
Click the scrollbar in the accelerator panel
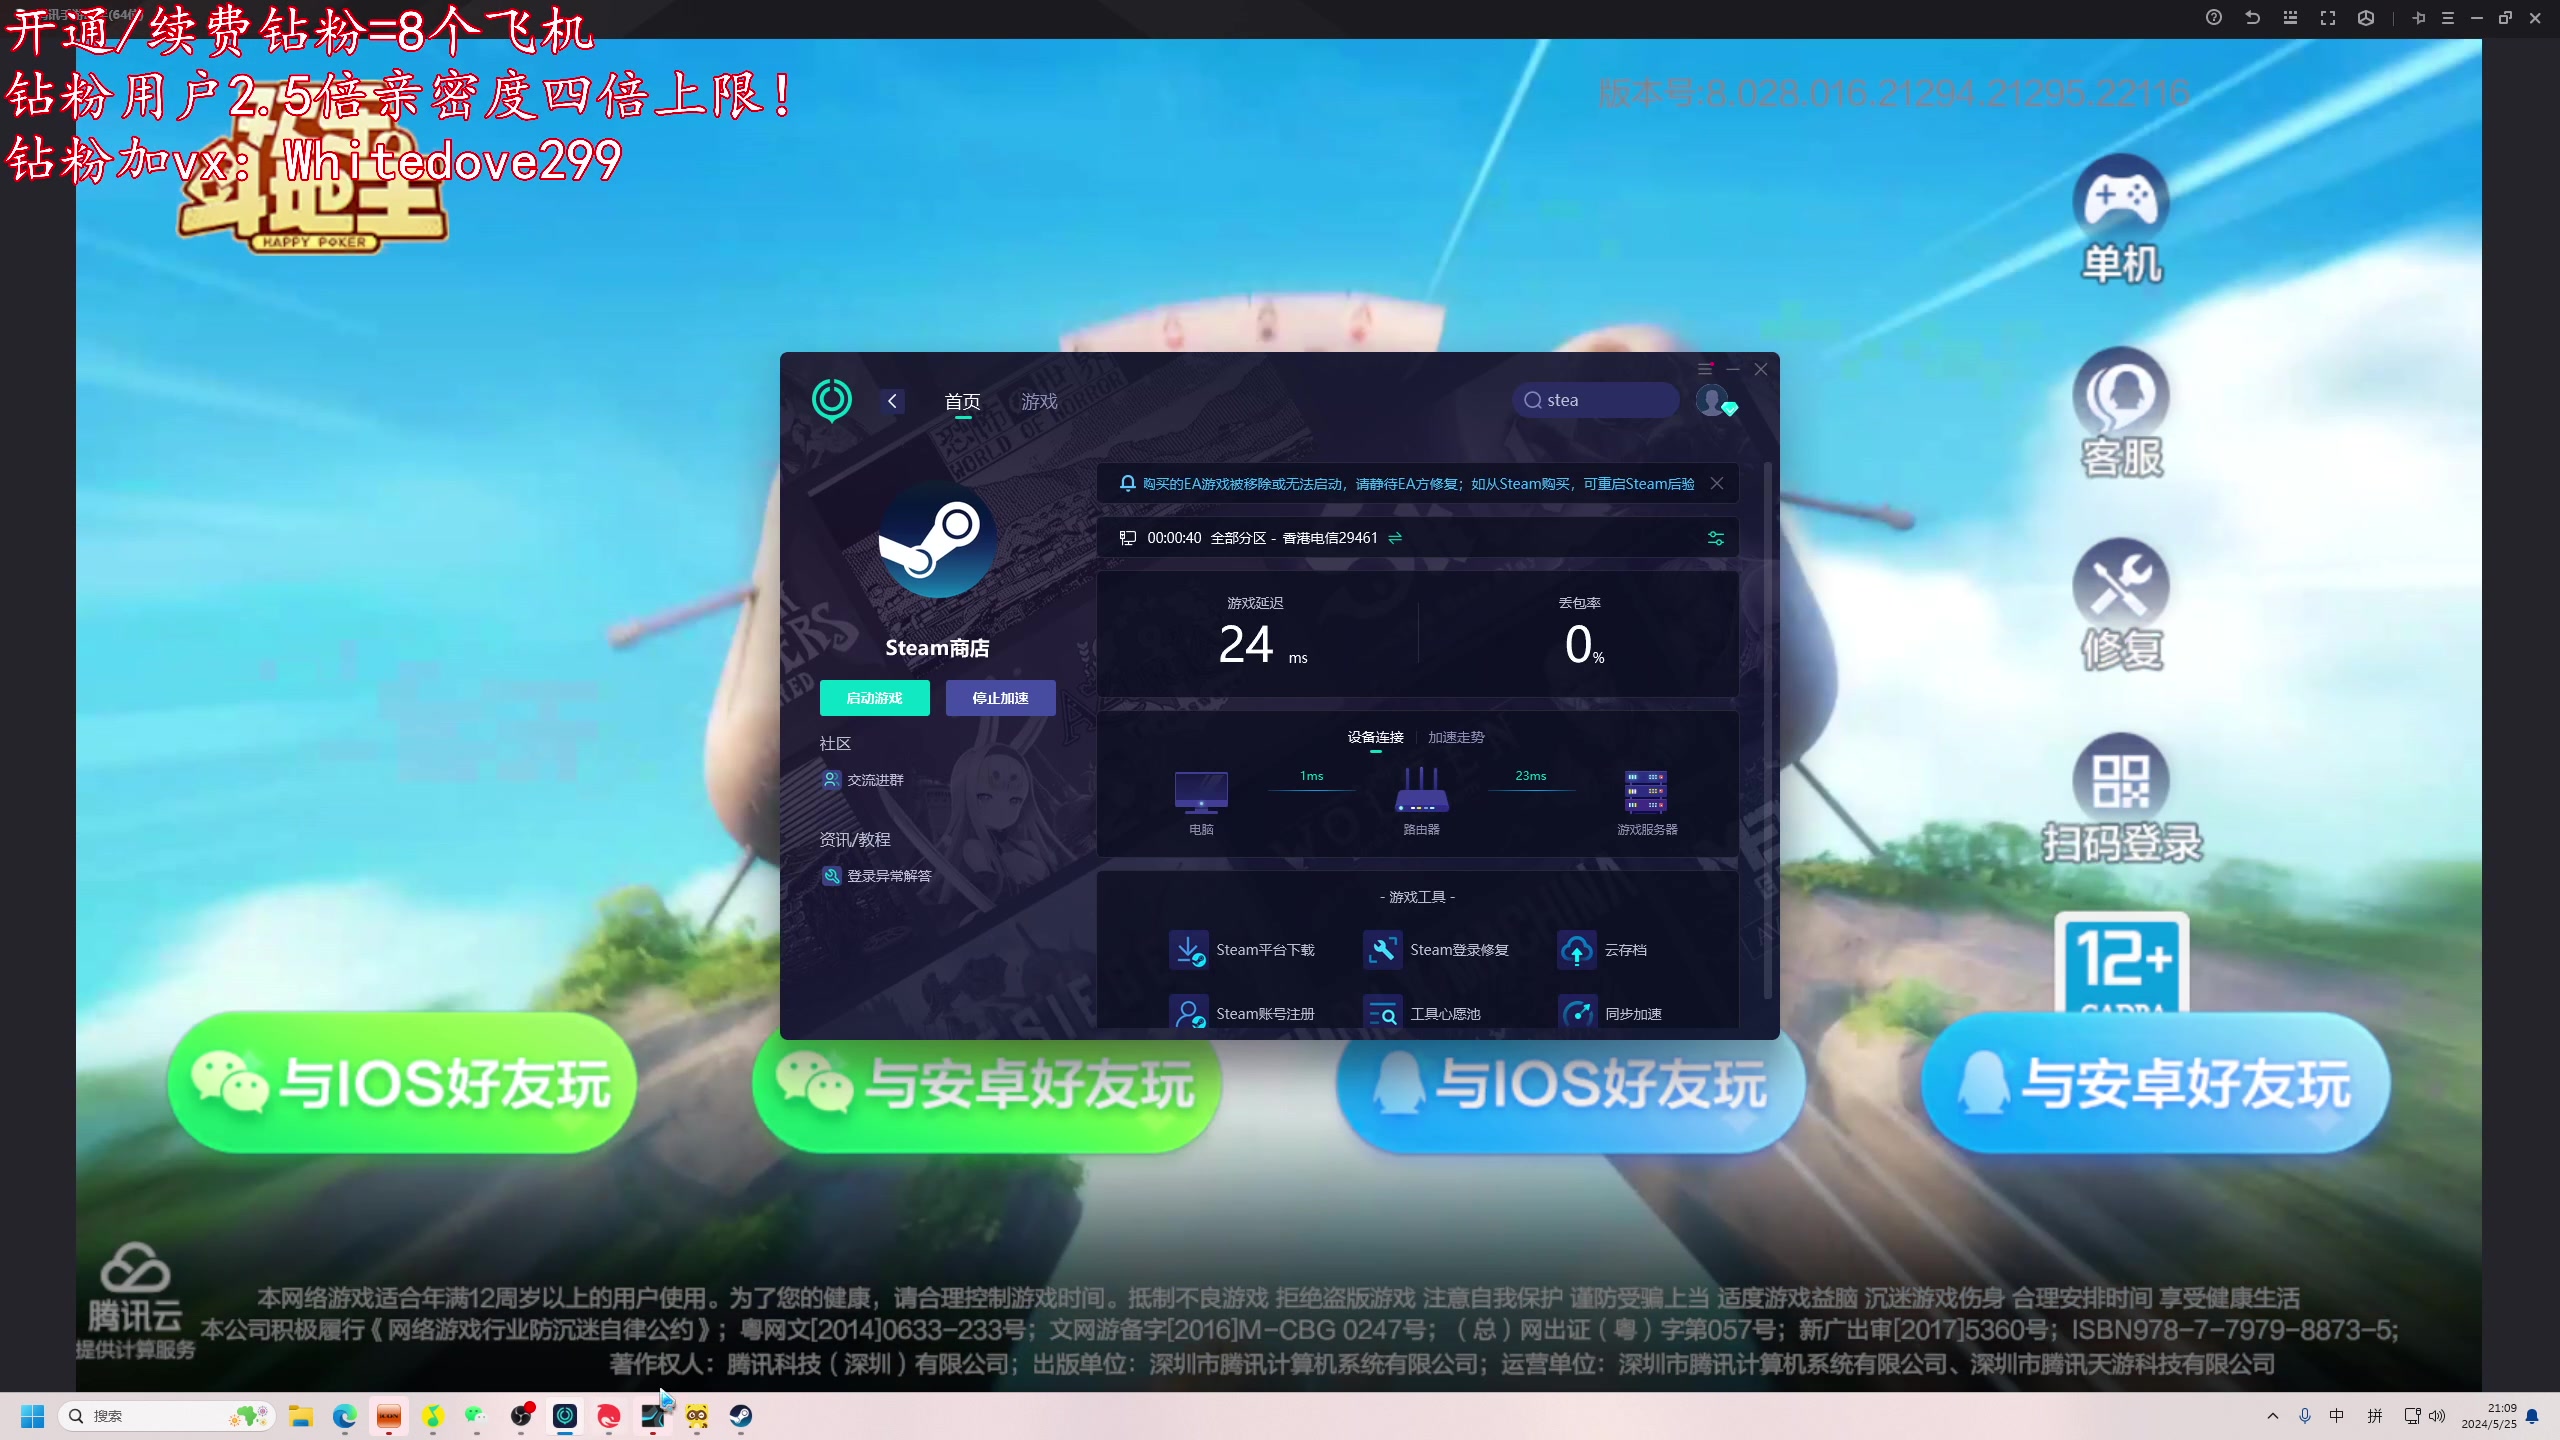[1767, 730]
